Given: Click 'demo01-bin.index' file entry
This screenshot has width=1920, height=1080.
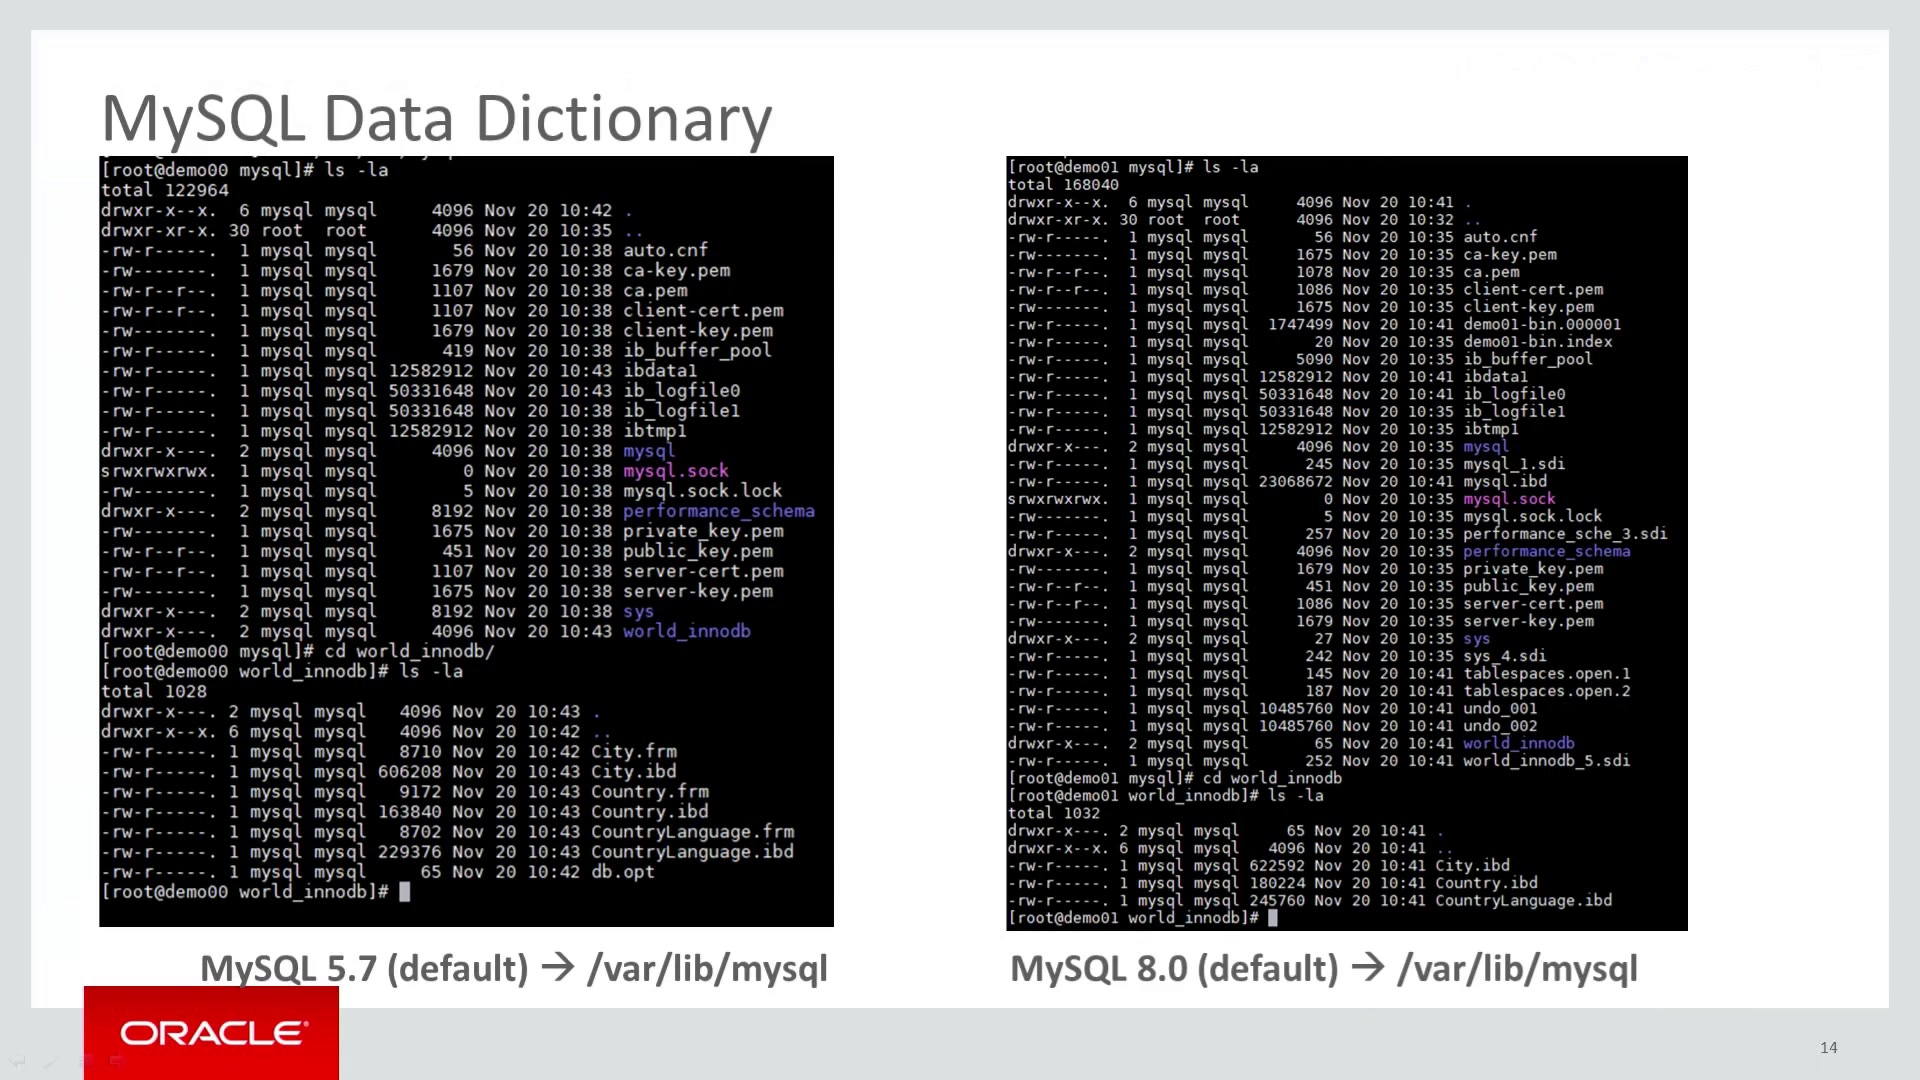Looking at the screenshot, I should coord(1538,341).
